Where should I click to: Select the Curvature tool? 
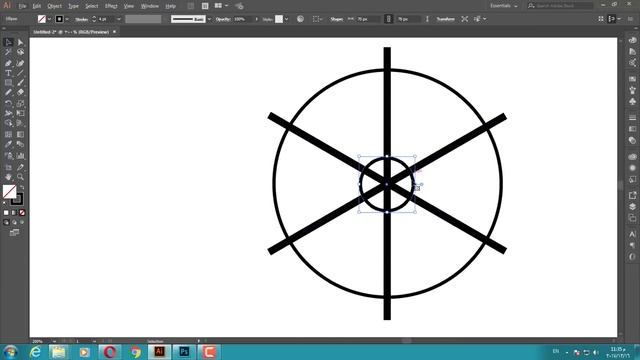[20, 63]
